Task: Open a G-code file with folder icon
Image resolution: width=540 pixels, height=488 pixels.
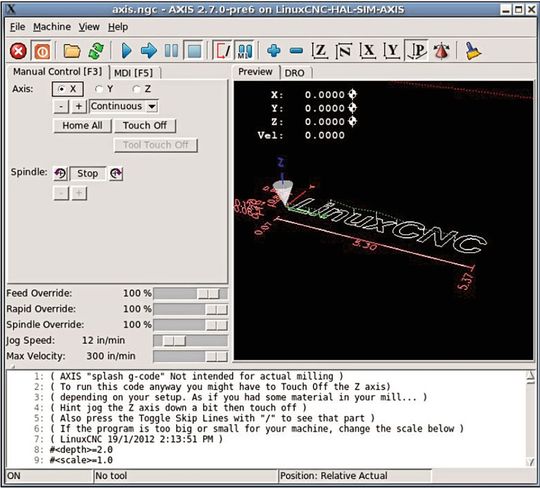Action: (x=72, y=51)
